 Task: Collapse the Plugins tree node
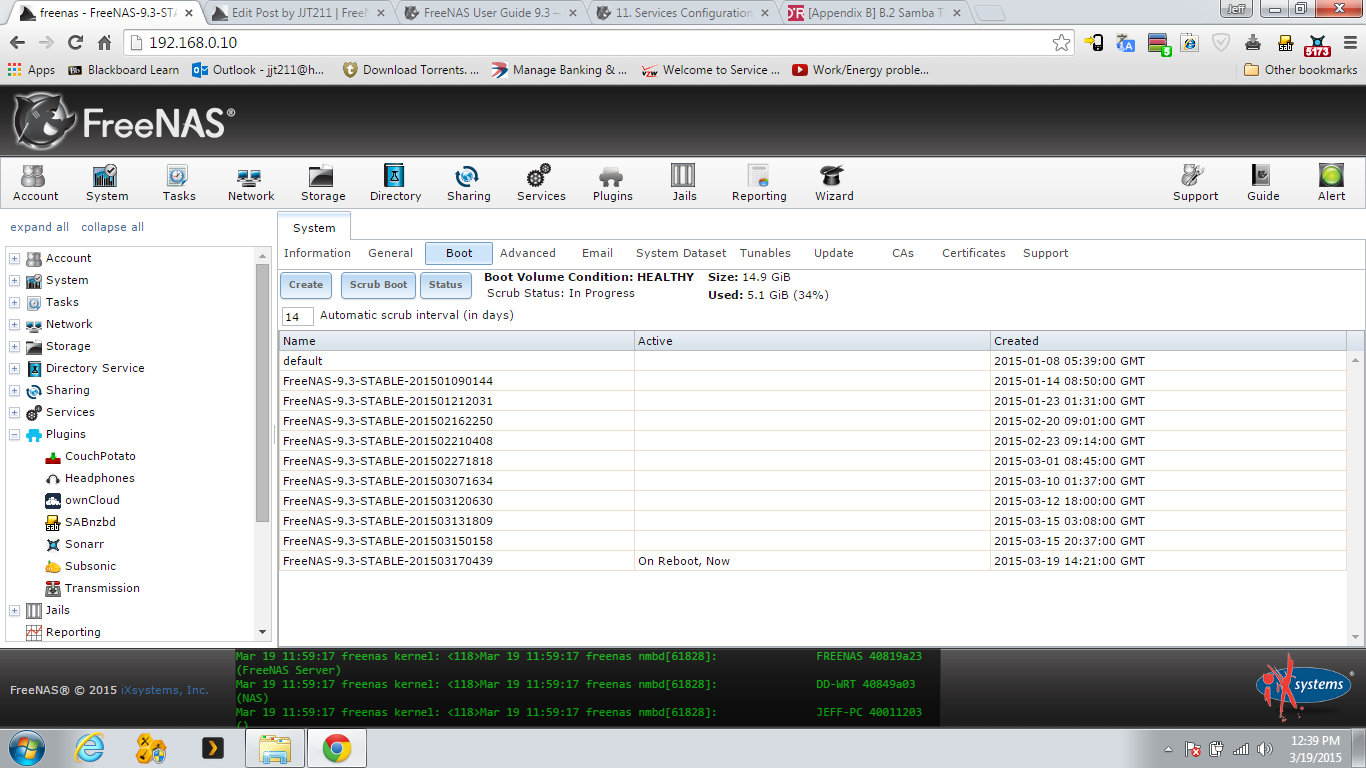15,435
